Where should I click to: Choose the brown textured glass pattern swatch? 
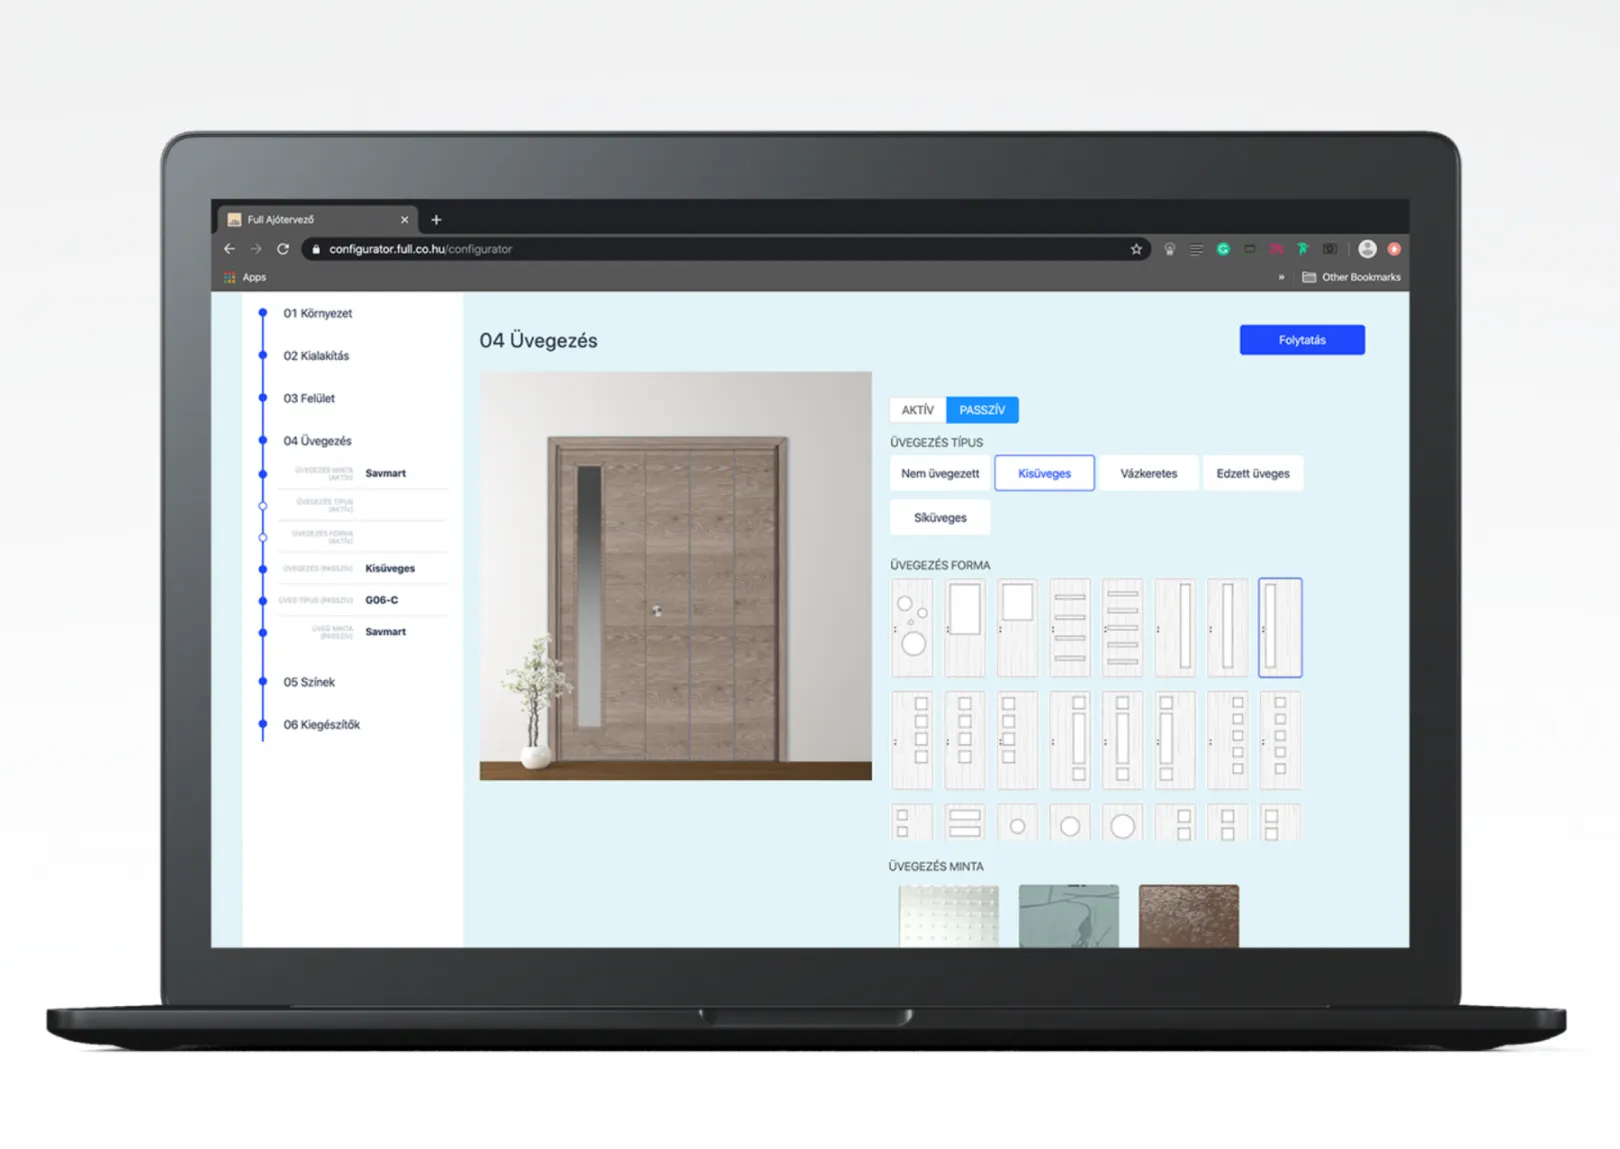1189,916
